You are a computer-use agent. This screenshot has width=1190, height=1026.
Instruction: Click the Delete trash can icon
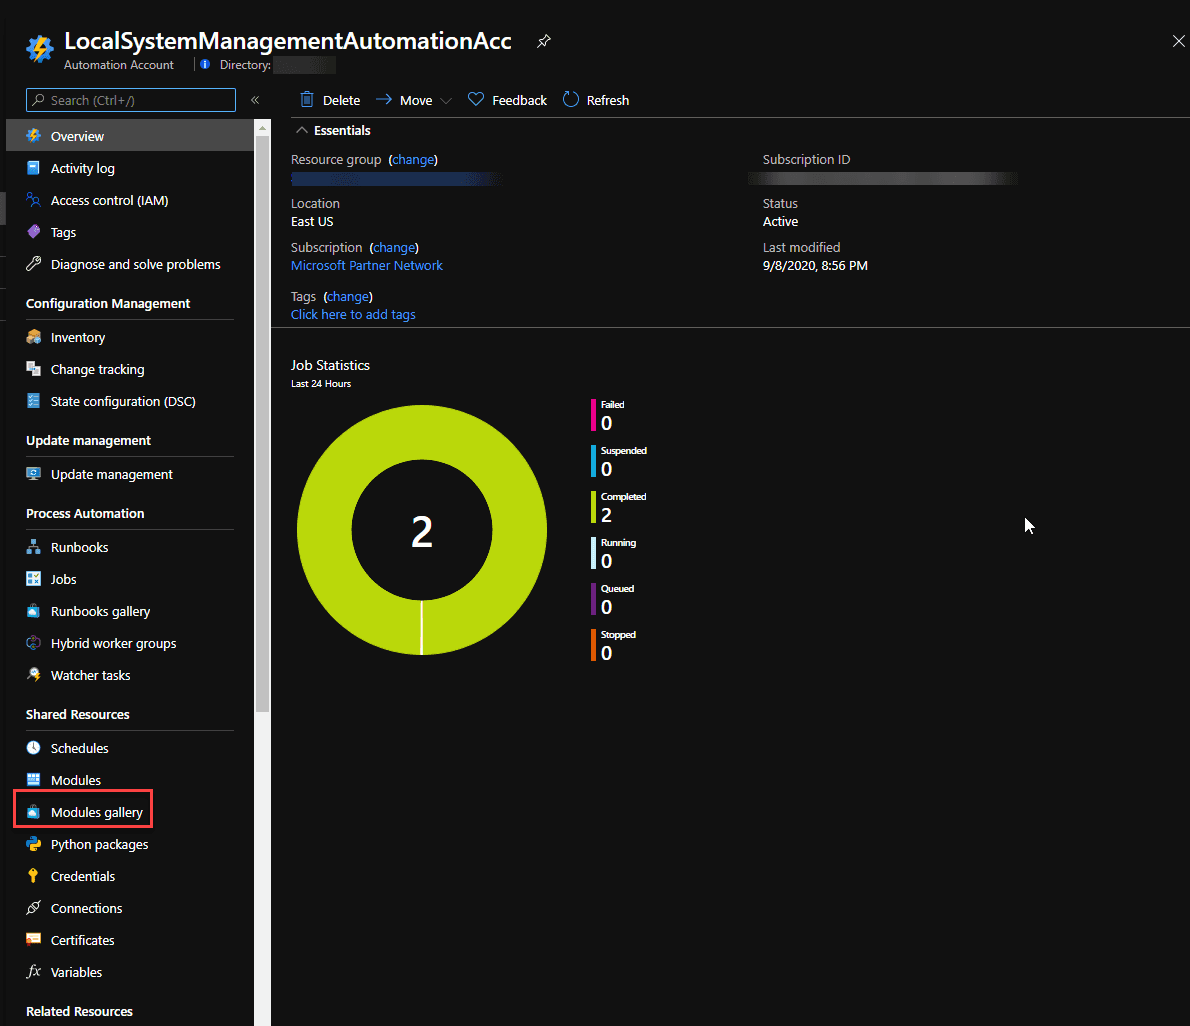coord(307,99)
